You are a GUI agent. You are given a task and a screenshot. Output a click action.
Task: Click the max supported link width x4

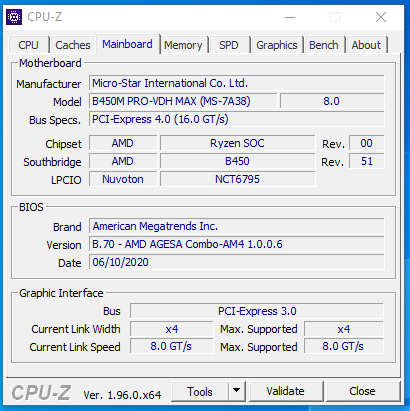pyautogui.click(x=344, y=329)
